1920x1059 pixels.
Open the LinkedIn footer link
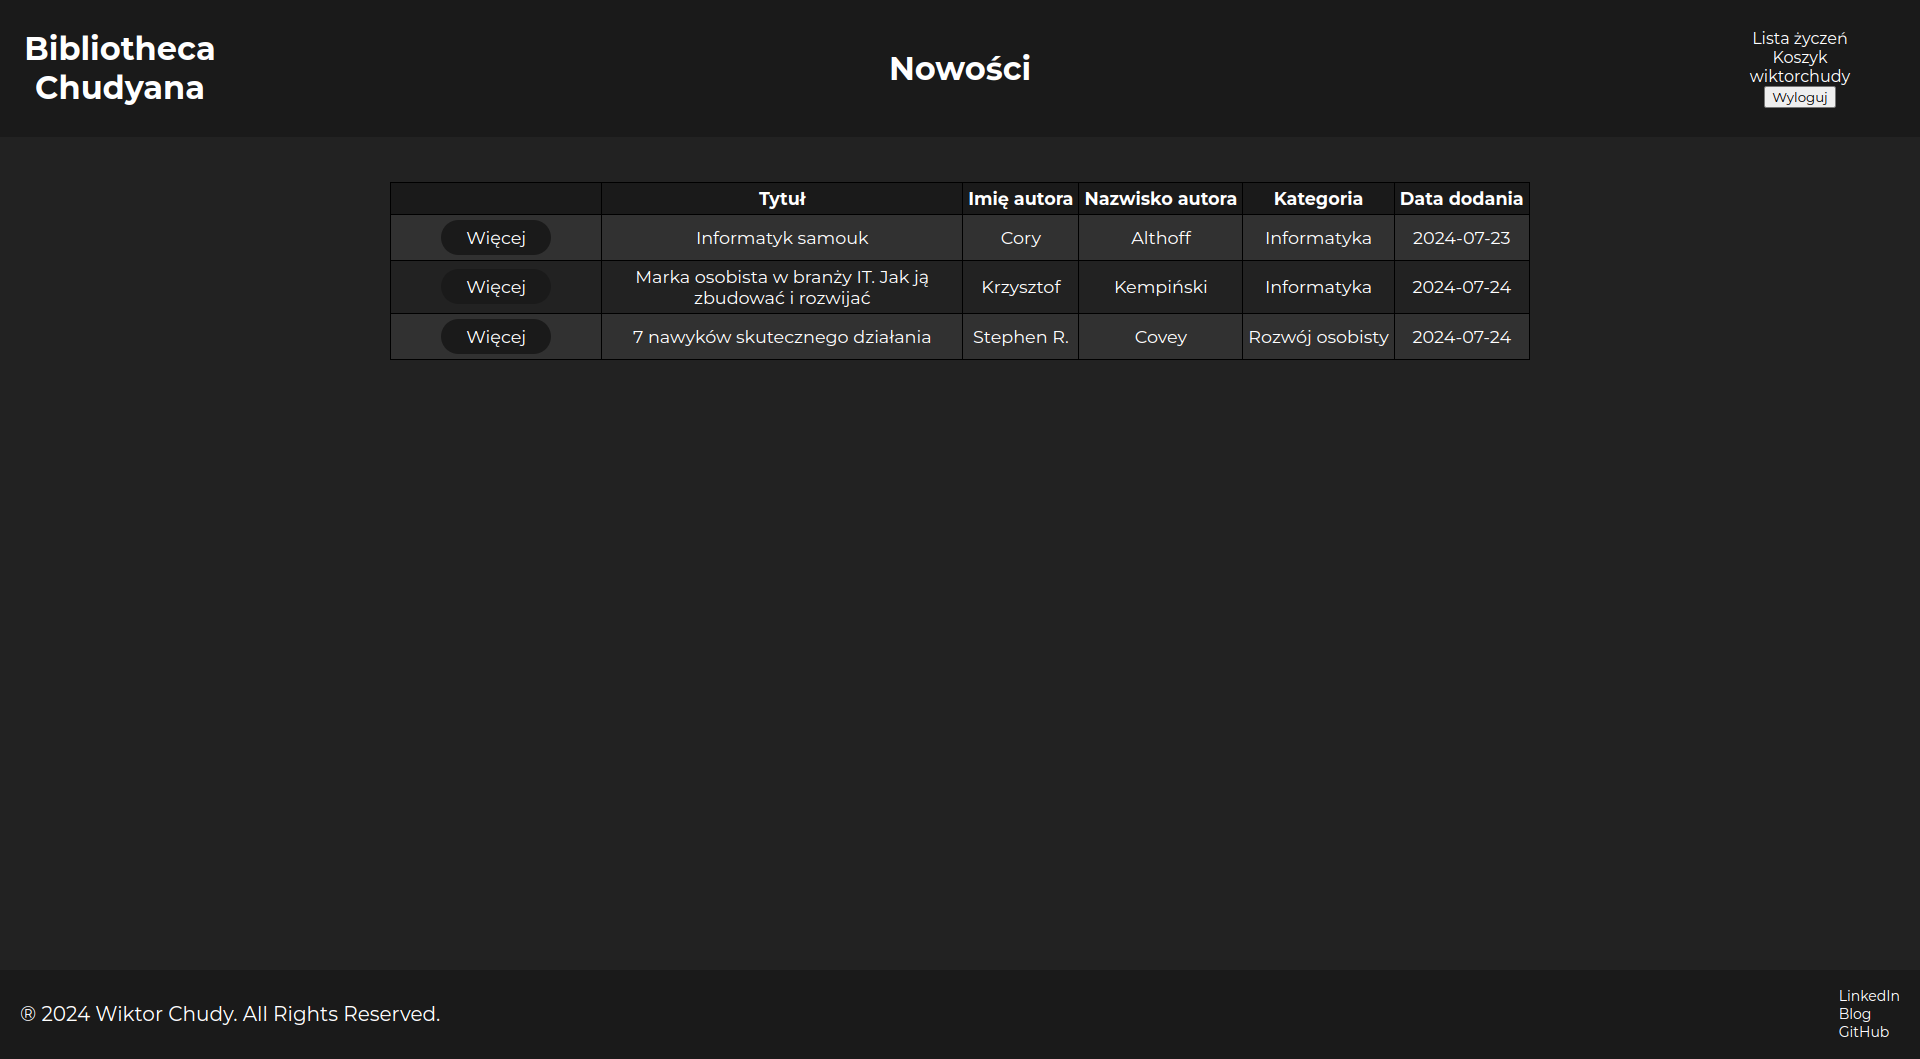[1868, 995]
